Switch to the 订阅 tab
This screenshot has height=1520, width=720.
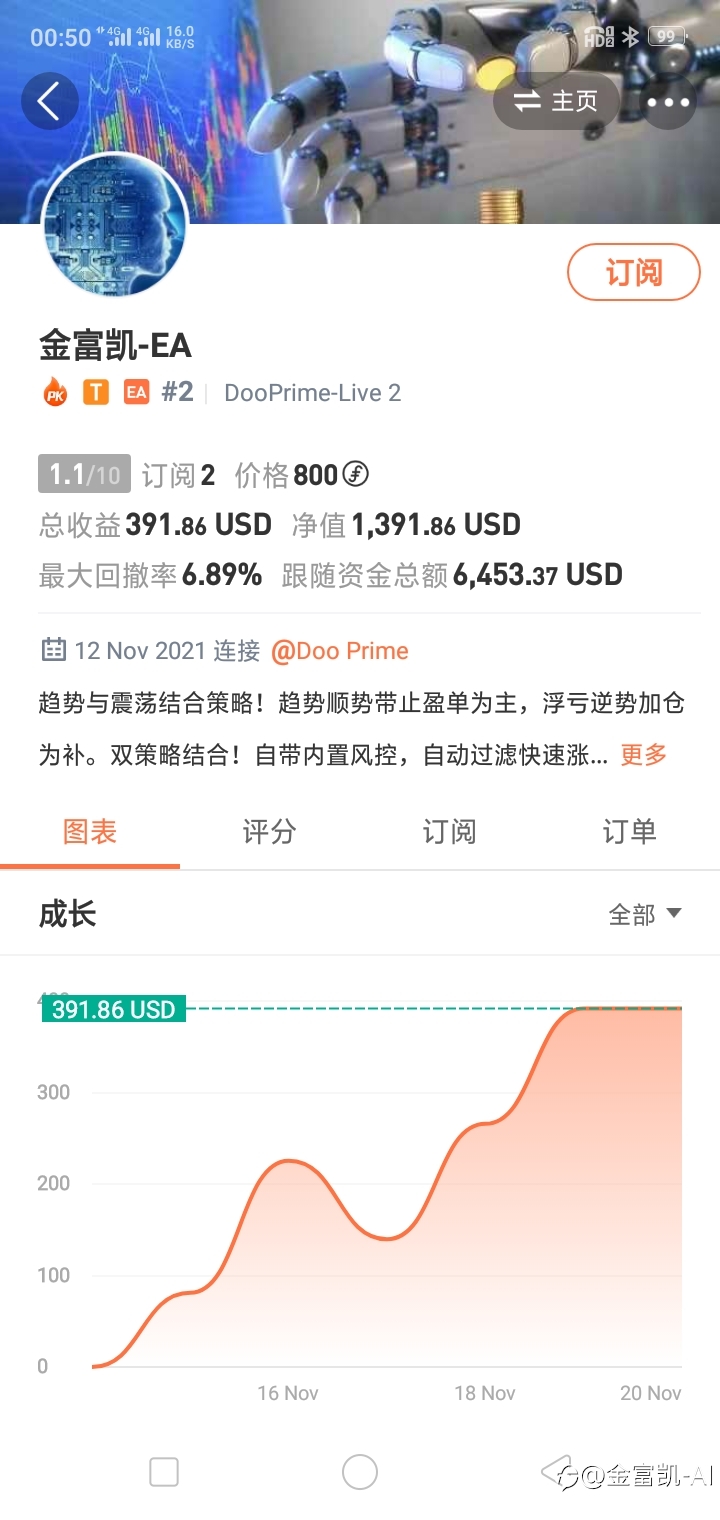[449, 831]
